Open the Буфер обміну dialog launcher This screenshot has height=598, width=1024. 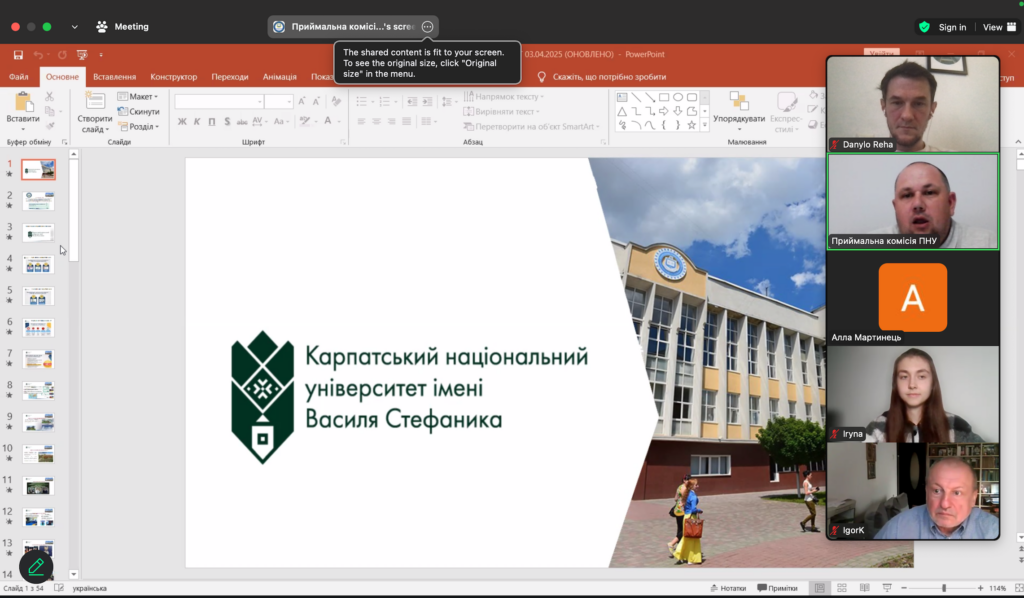tap(64, 142)
